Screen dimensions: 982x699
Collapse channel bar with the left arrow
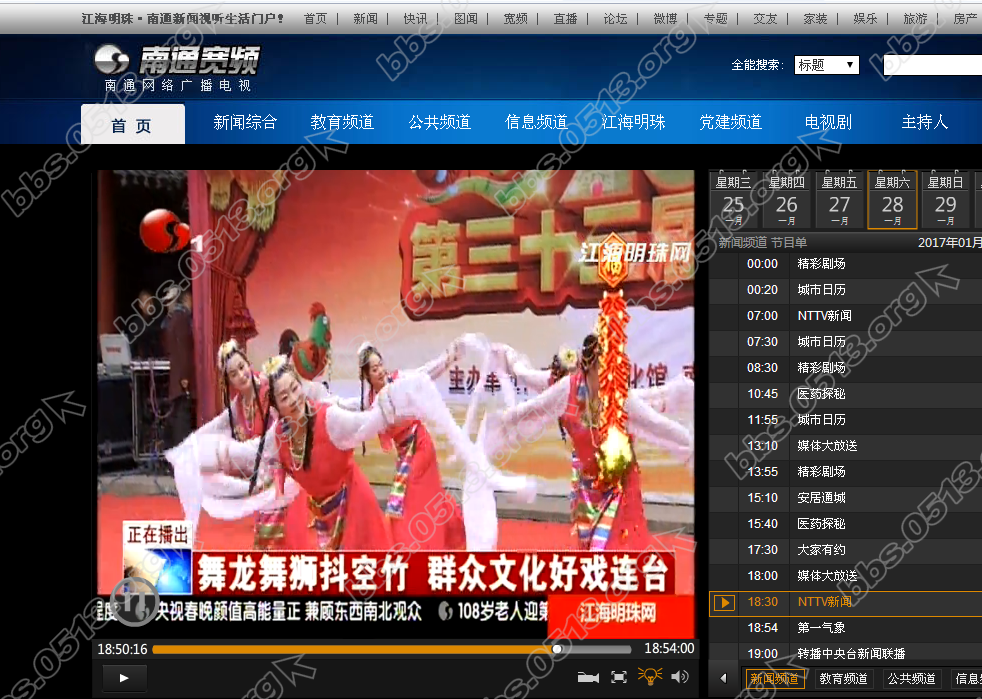click(x=722, y=679)
